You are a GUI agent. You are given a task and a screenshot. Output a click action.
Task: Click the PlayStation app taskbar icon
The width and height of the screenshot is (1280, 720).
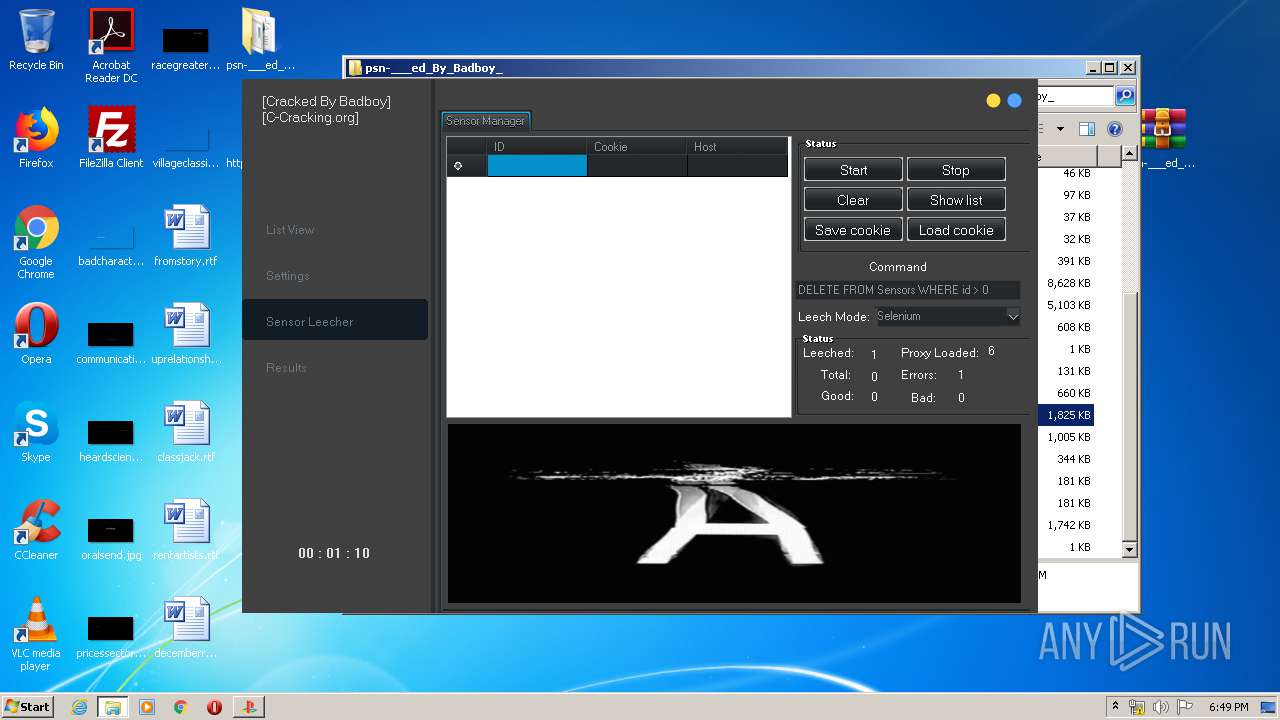click(248, 707)
